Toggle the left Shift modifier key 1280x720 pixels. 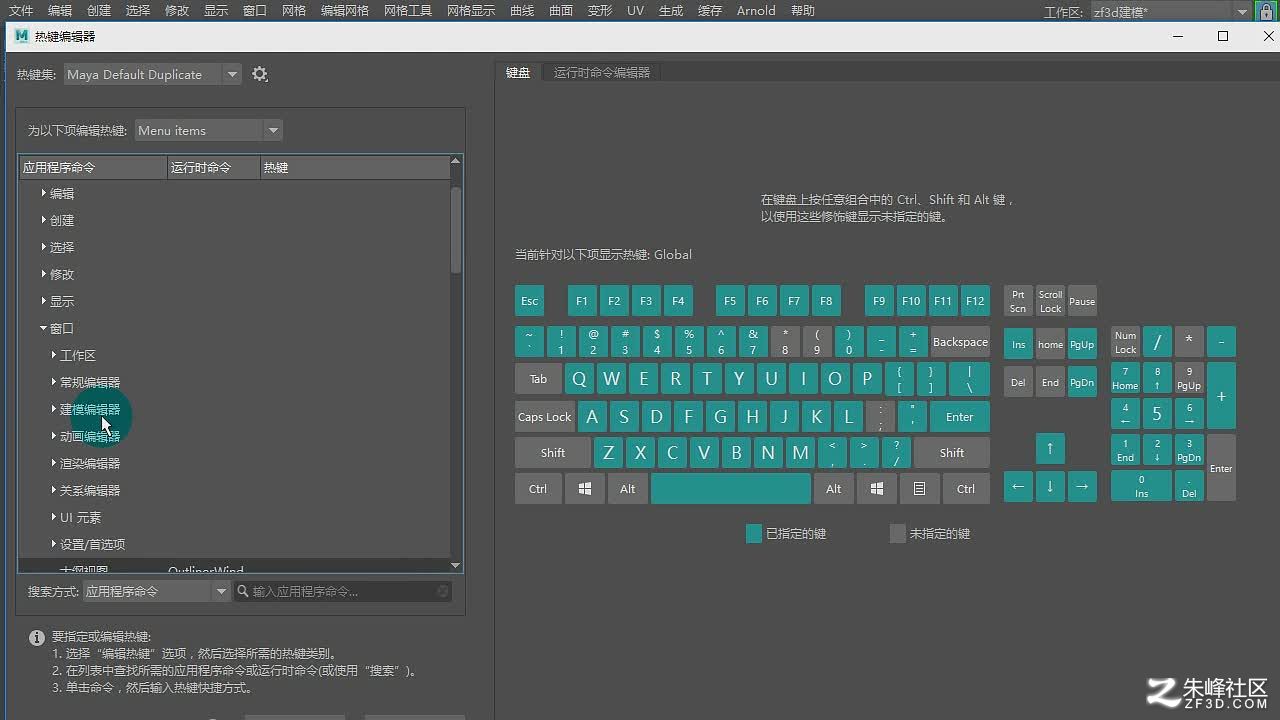(553, 453)
